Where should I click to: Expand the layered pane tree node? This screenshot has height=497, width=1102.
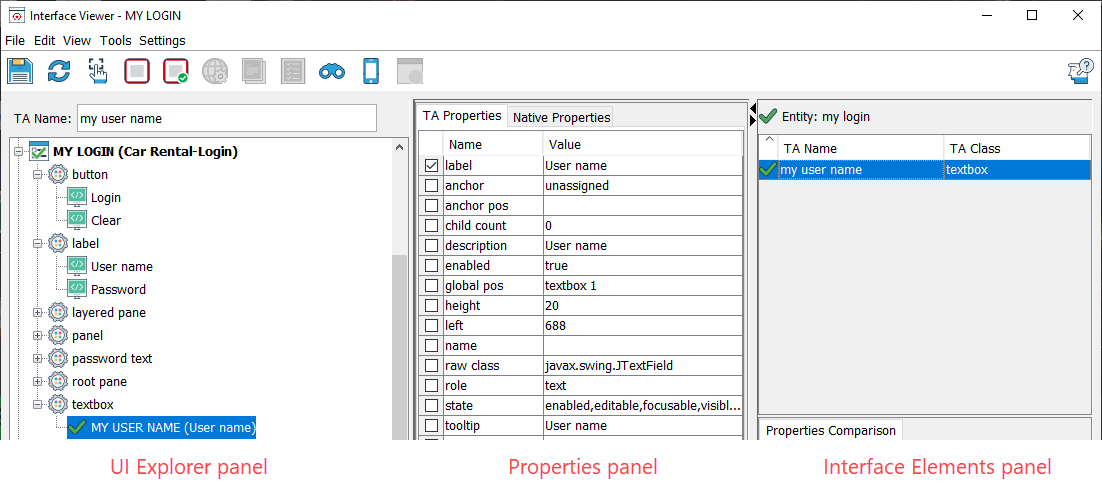tap(38, 312)
